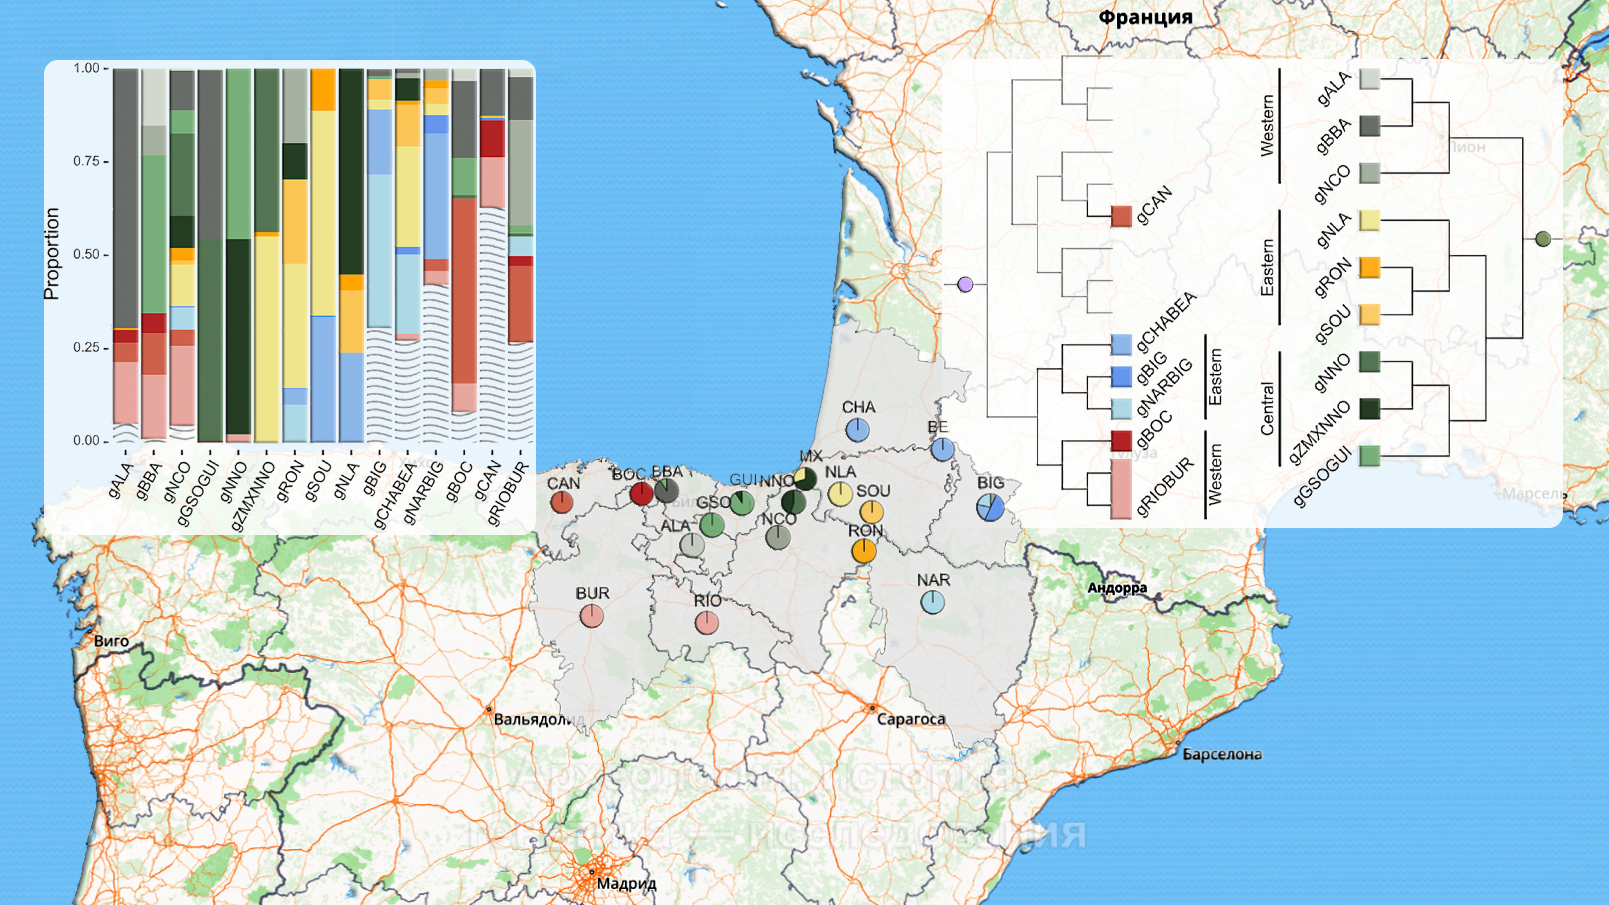Screen dimensions: 1609x905
Task: Select the BE blue map marker
Action: (x=942, y=450)
